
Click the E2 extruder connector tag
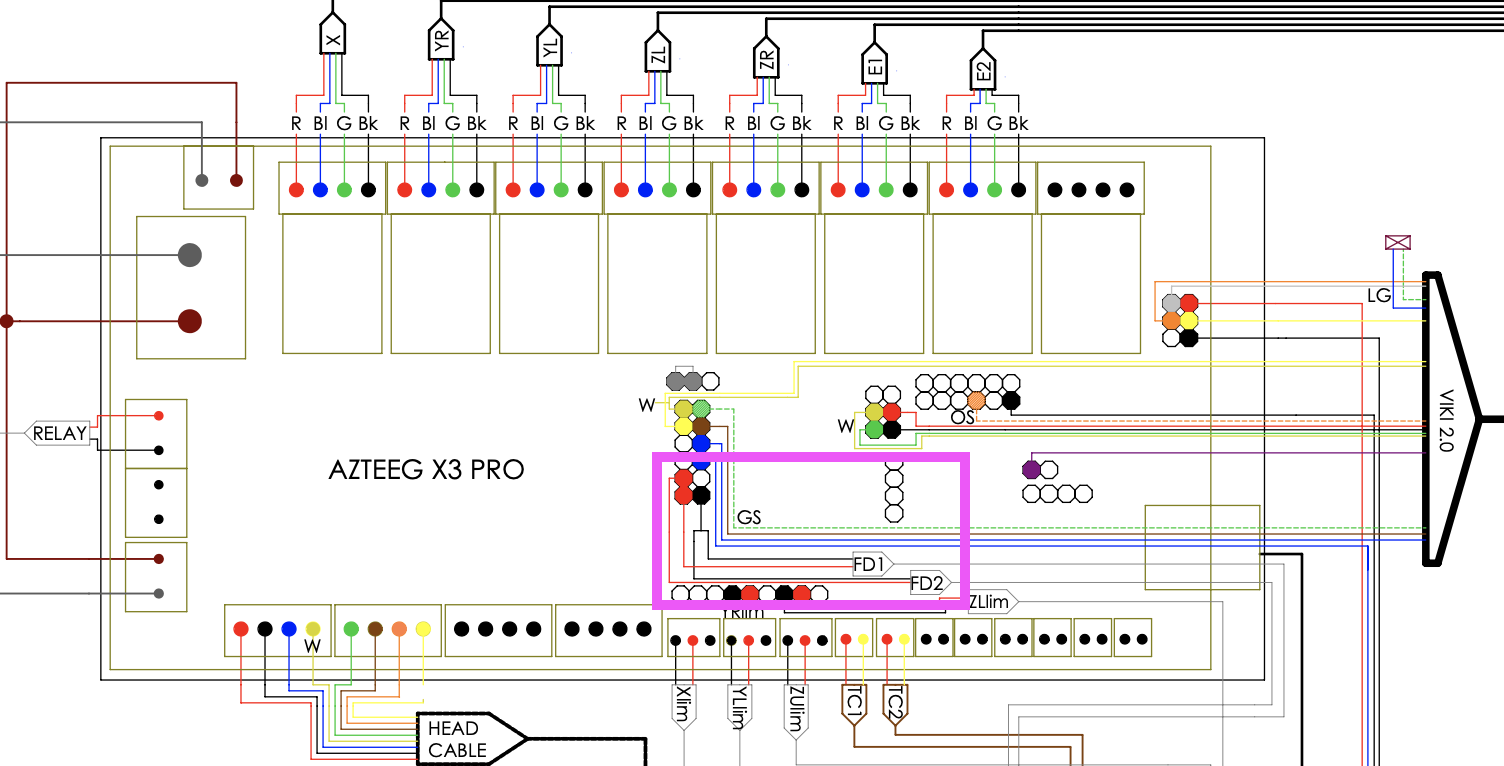[982, 69]
